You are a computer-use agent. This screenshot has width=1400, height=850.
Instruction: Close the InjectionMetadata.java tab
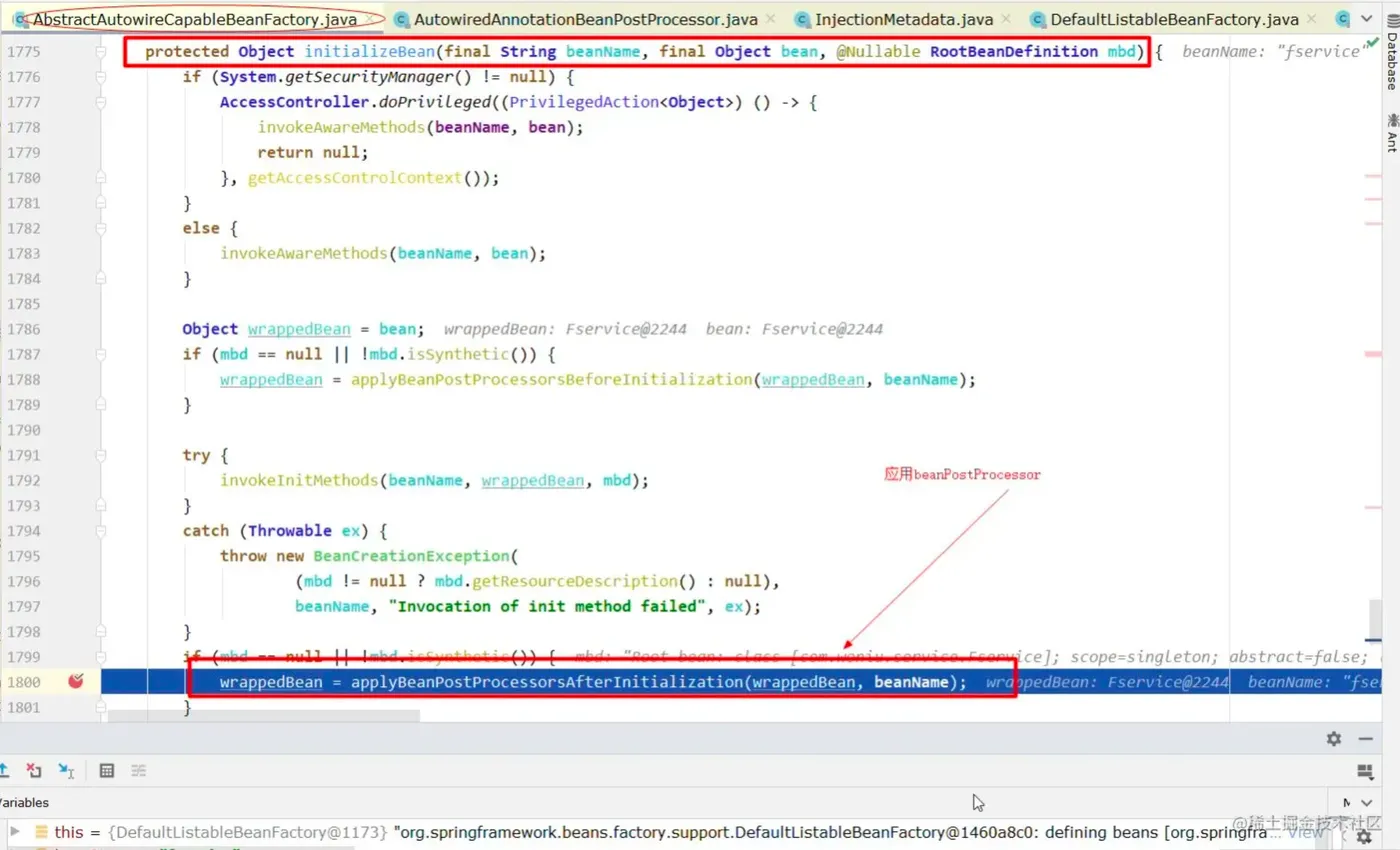point(1007,20)
